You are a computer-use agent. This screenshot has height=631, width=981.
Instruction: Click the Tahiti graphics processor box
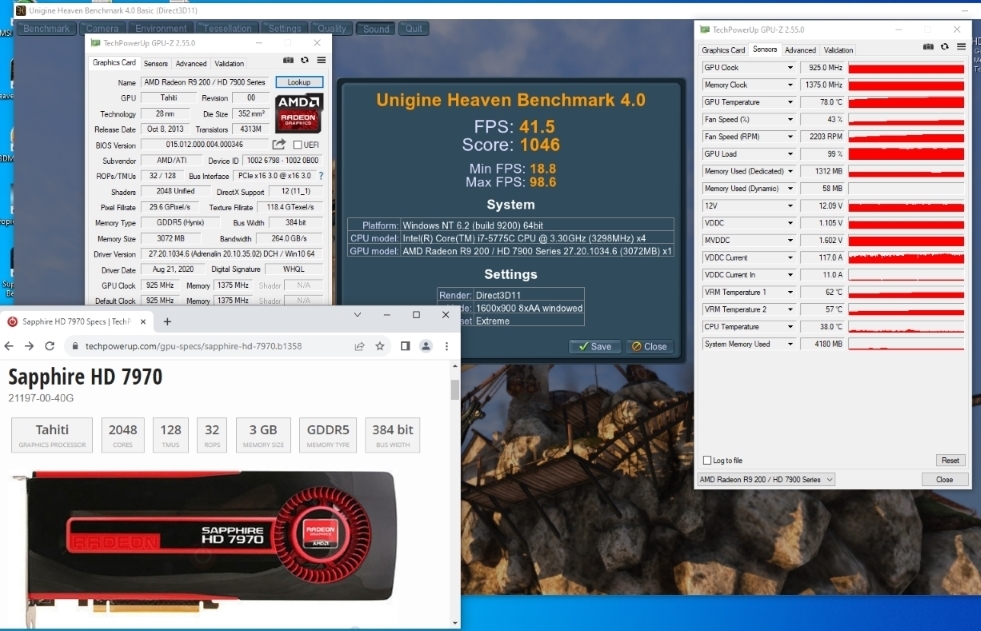[52, 435]
